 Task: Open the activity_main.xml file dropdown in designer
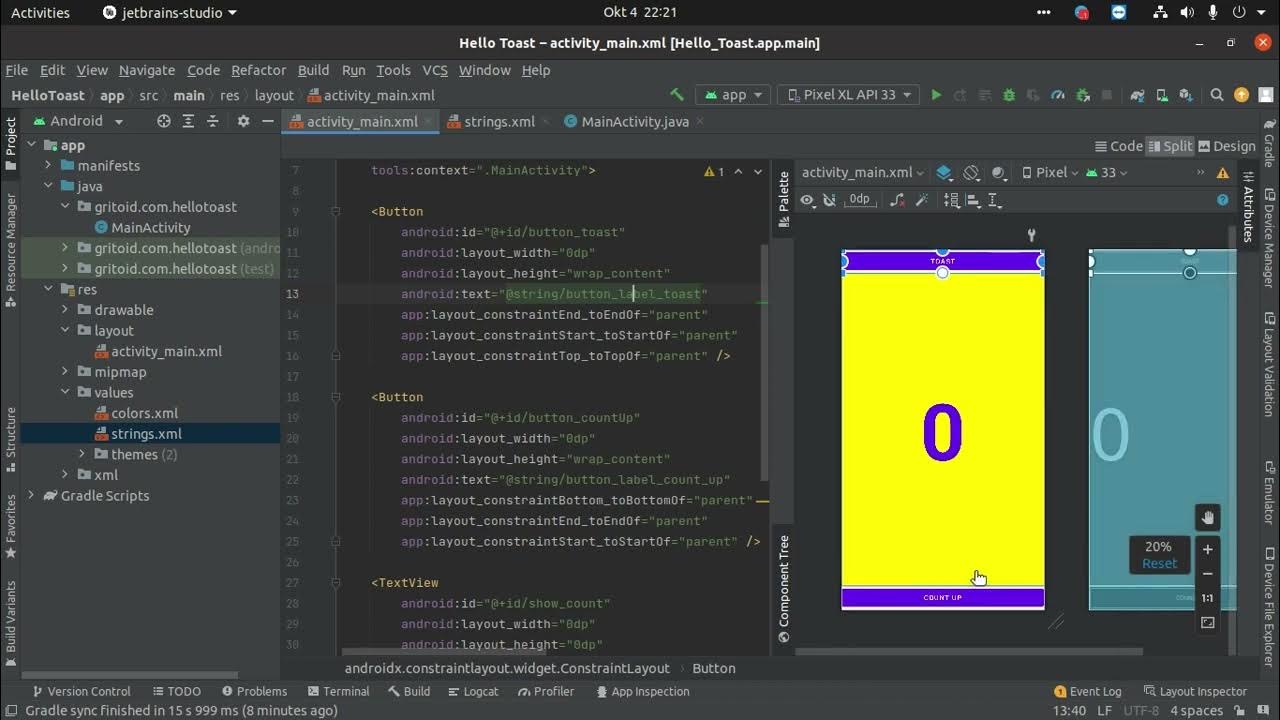[862, 172]
